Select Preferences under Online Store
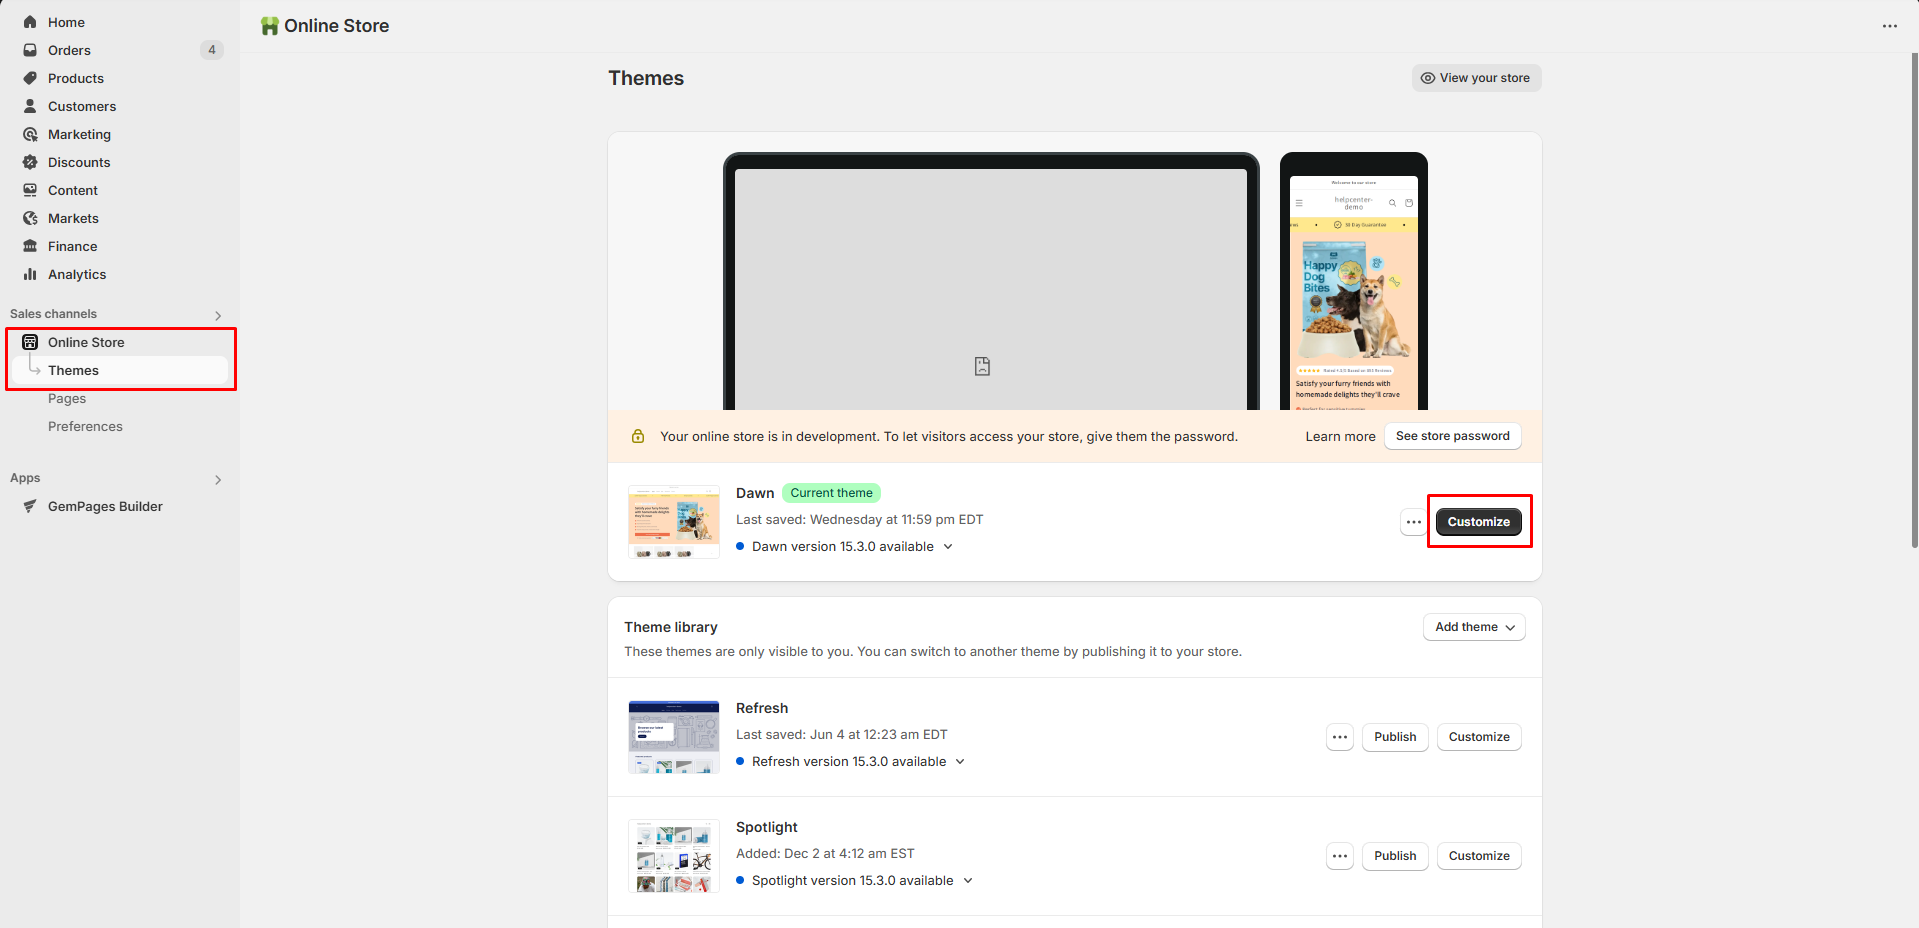The image size is (1919, 928). tap(85, 426)
